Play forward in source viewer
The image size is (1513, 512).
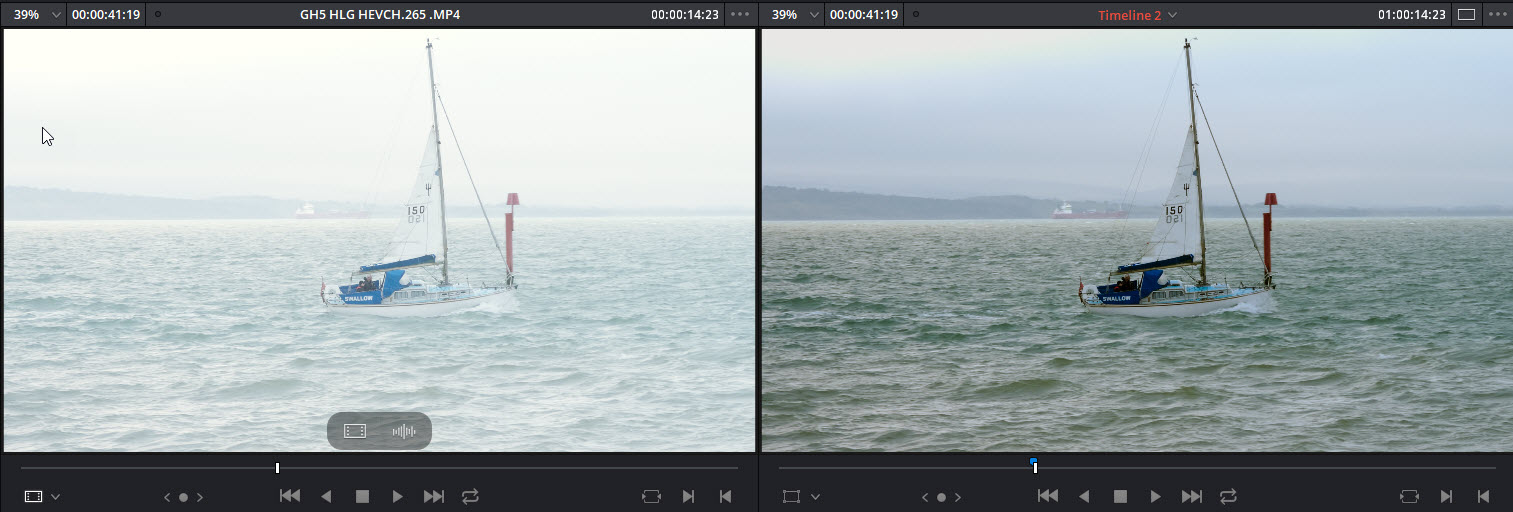click(x=397, y=496)
